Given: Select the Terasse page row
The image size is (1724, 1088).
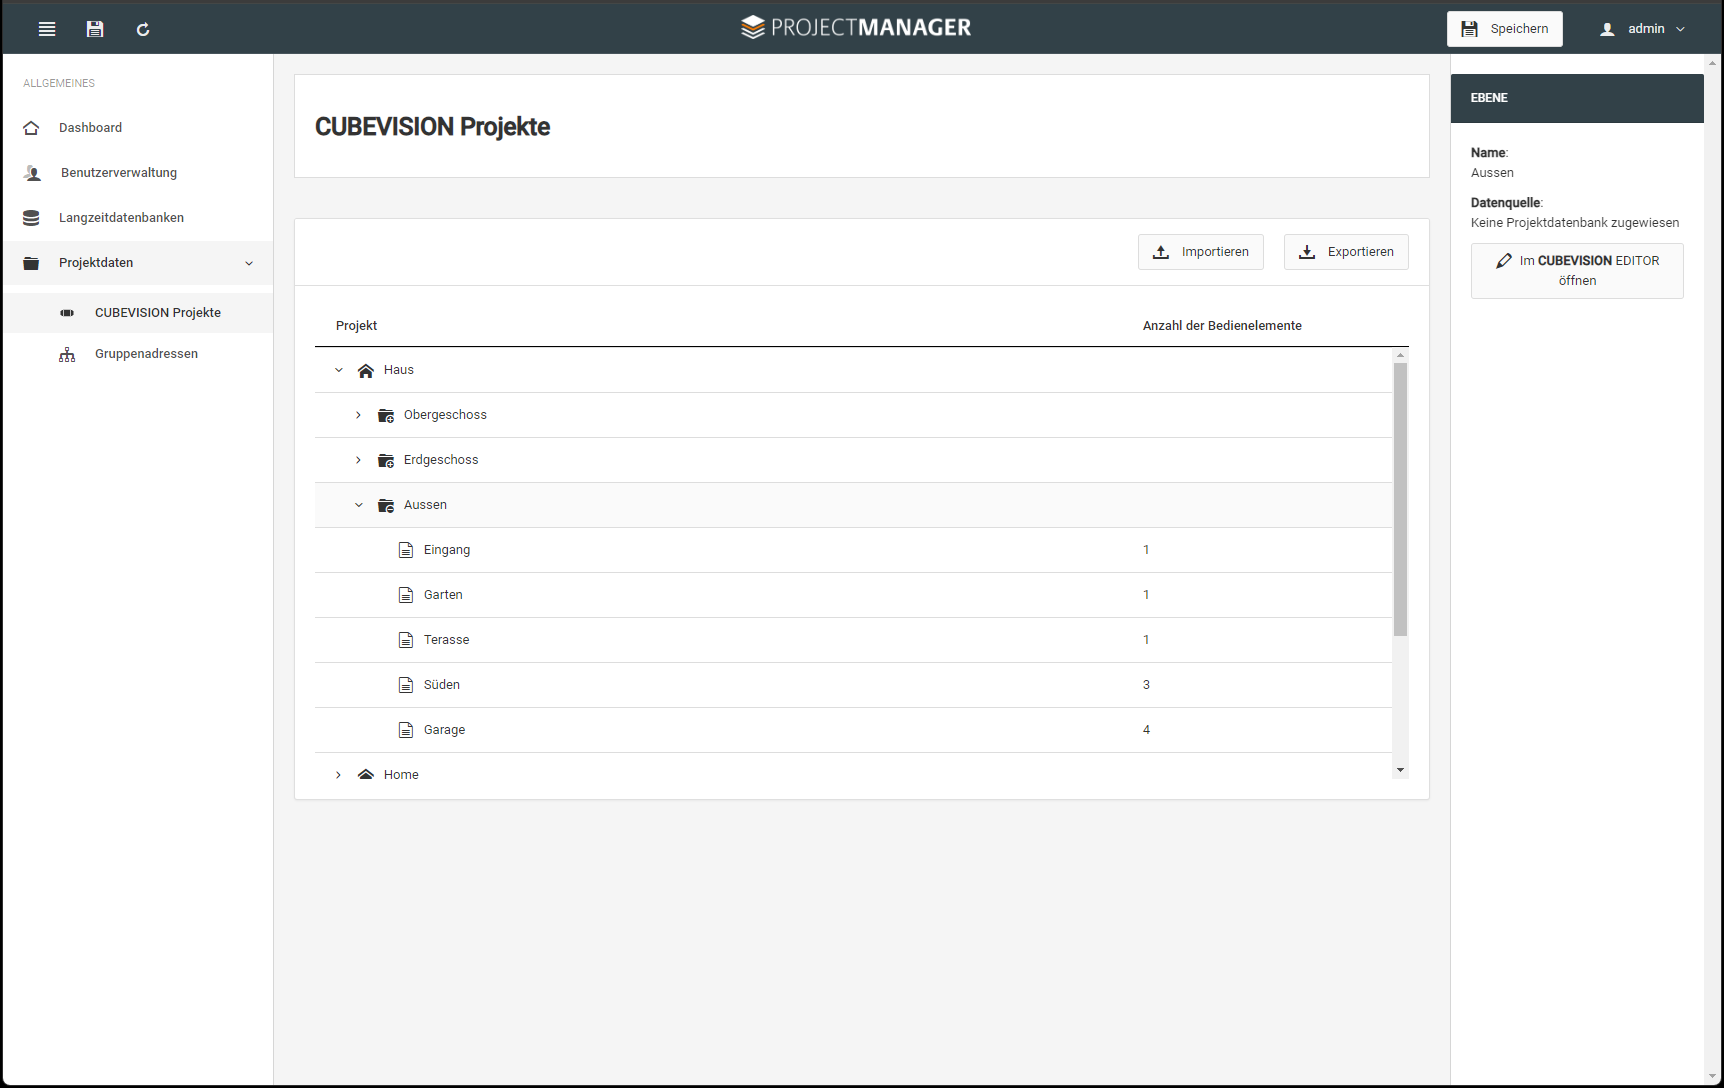Looking at the screenshot, I should point(853,640).
